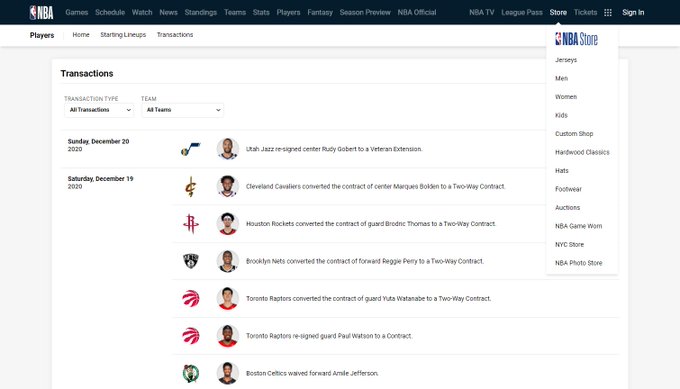Select Women in the Store menu
Viewport: 680px width, 389px height.
(x=566, y=97)
